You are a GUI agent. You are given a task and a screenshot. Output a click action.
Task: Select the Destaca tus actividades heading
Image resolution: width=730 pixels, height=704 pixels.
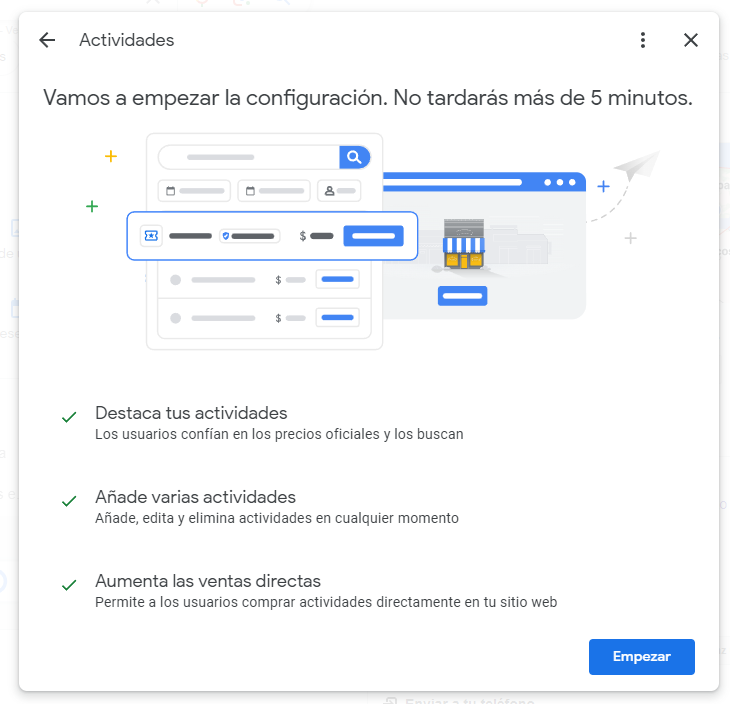[x=191, y=413]
